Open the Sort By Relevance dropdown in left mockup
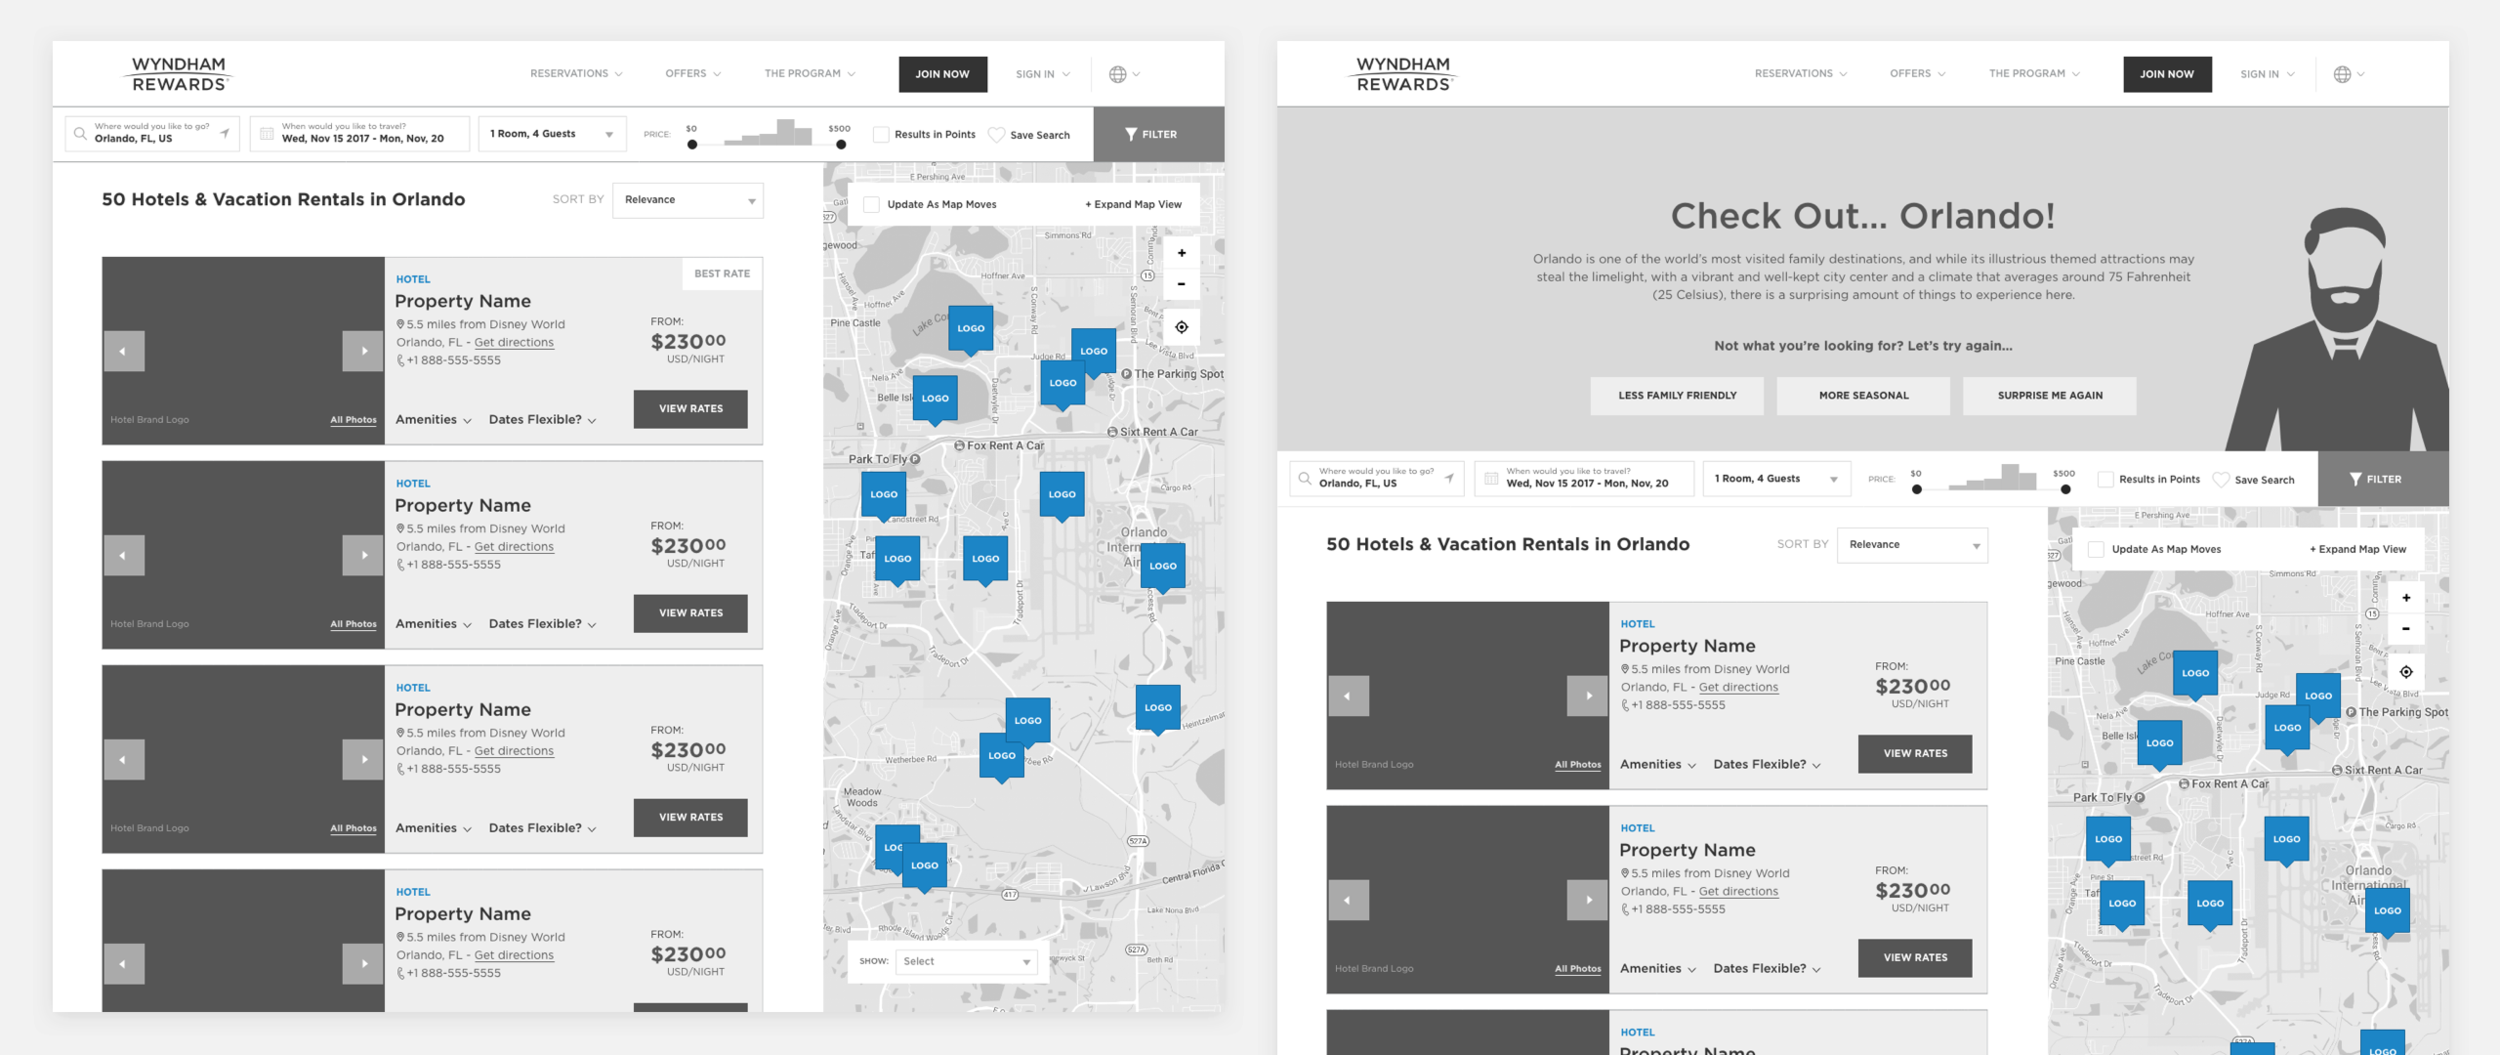 click(688, 200)
